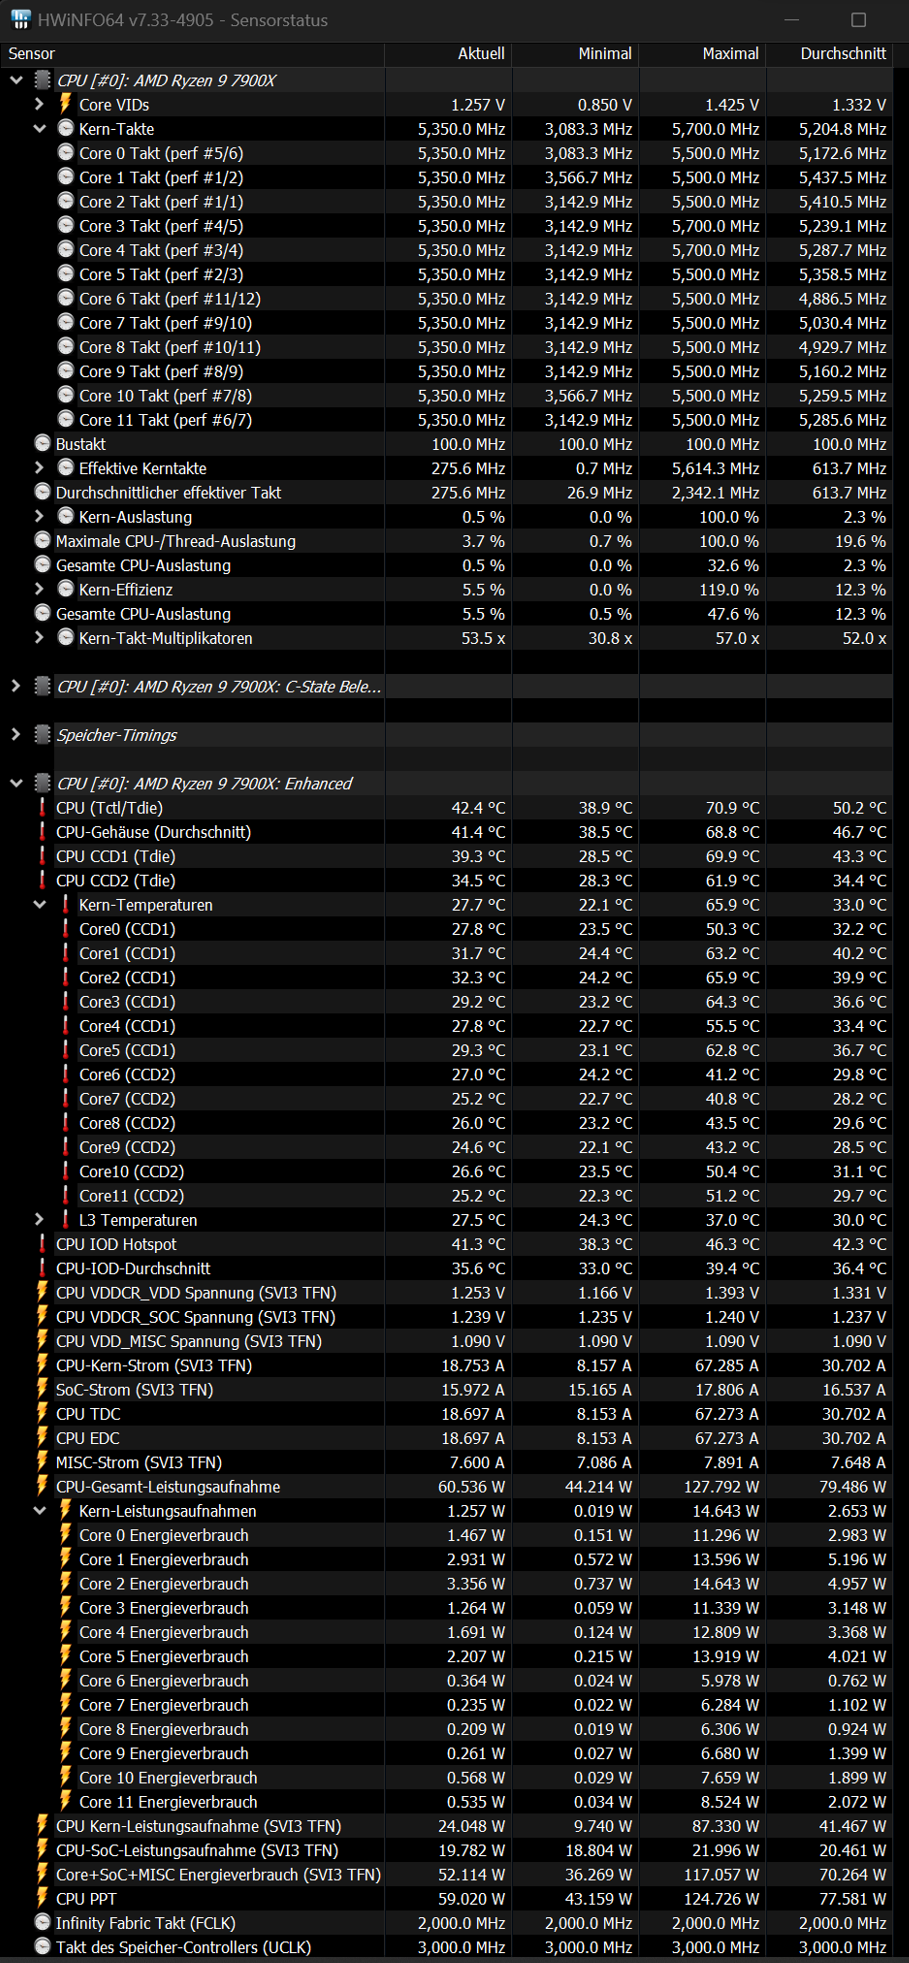The width and height of the screenshot is (909, 1963).
Task: Click the Maximal column header
Action: [x=703, y=53]
